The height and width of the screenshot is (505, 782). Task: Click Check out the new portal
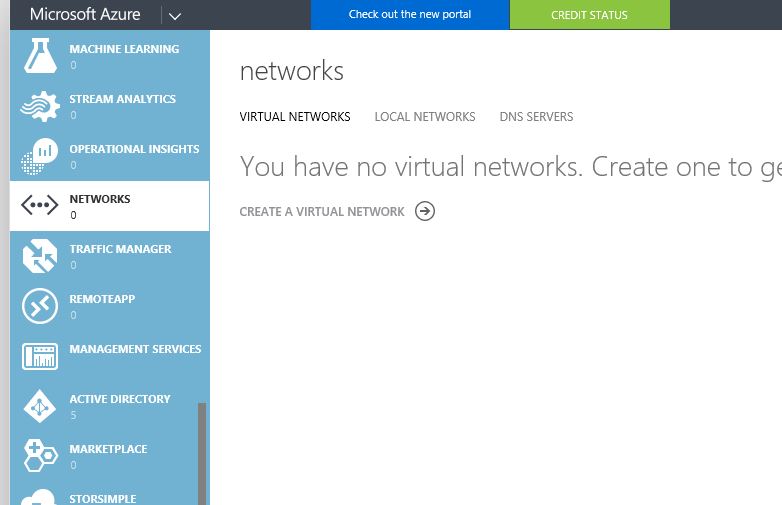tap(410, 14)
